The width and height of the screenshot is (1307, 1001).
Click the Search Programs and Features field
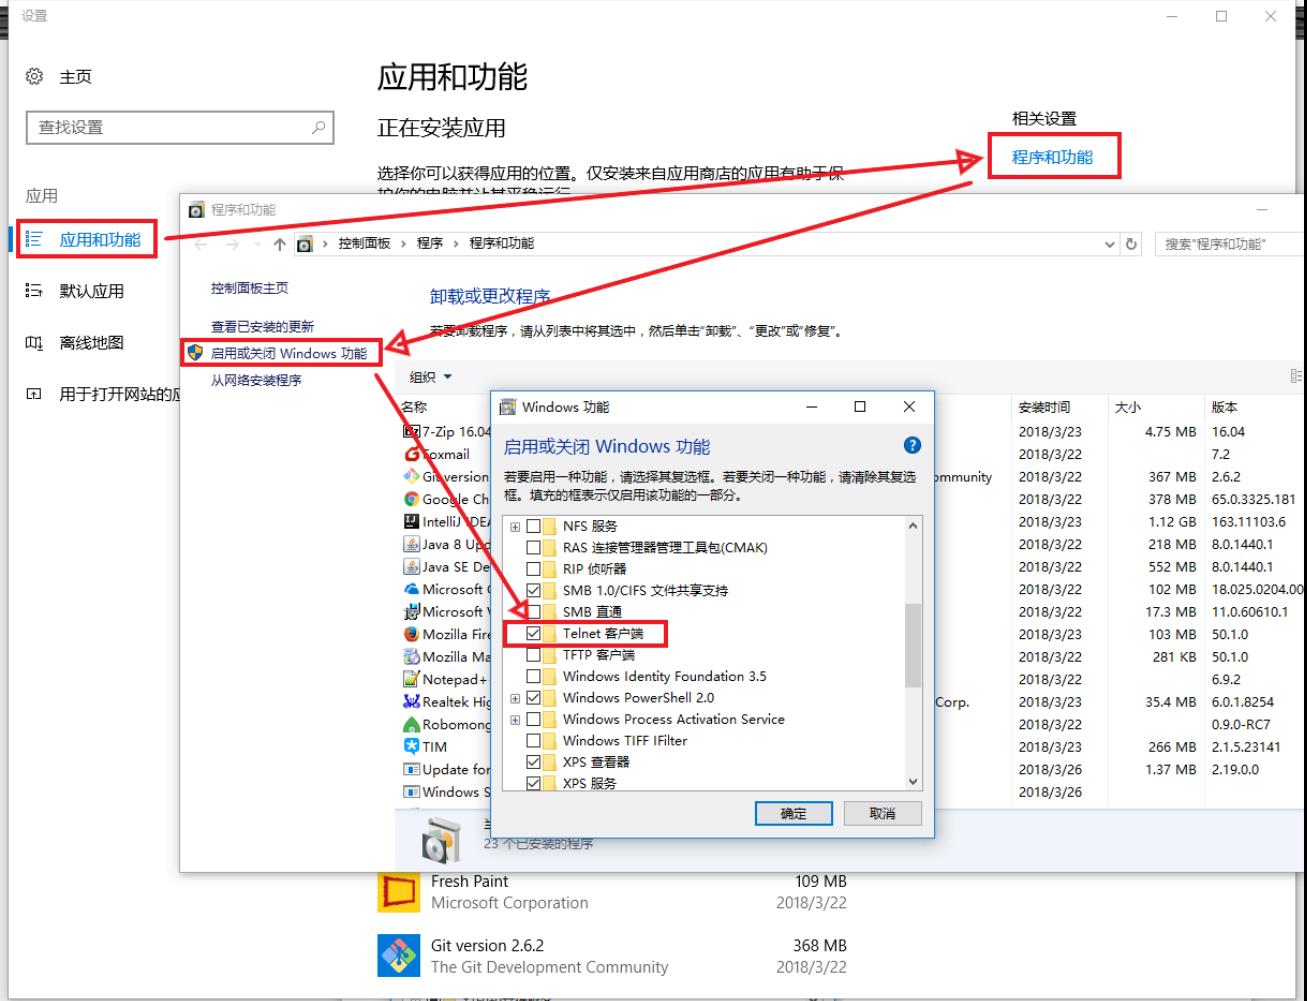(x=1230, y=244)
